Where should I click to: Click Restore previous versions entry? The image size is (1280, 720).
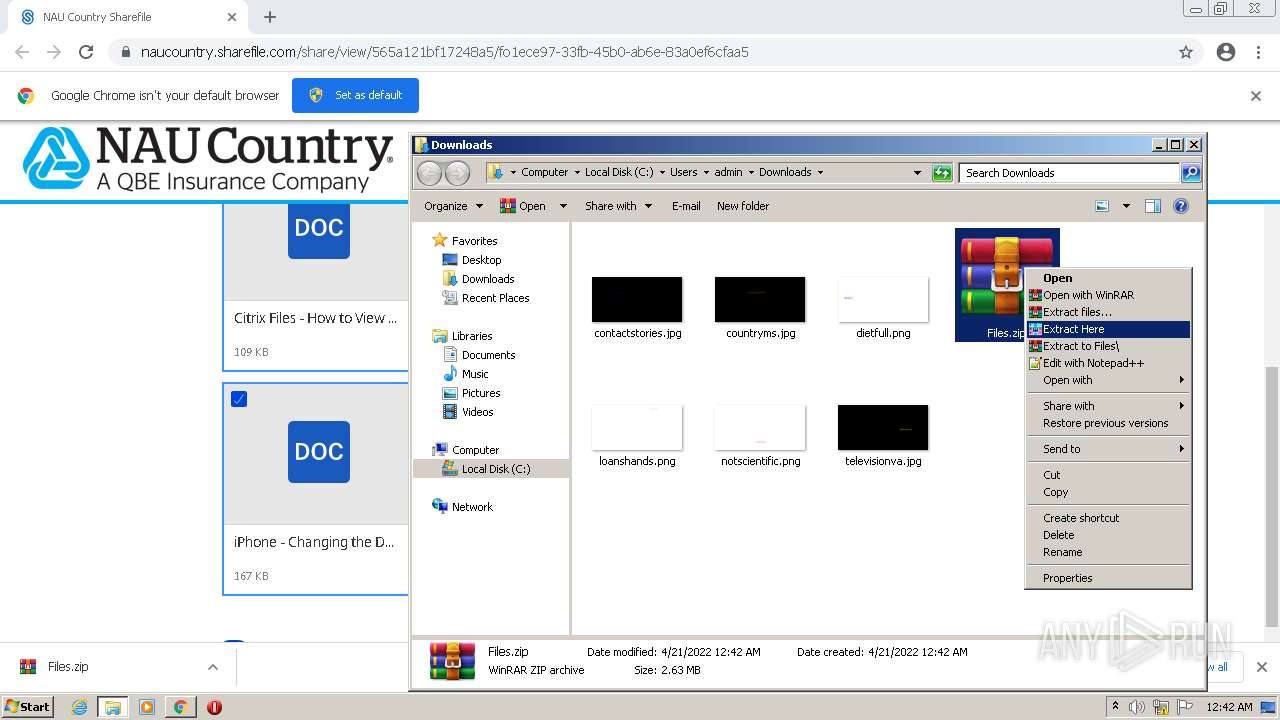tap(1108, 423)
